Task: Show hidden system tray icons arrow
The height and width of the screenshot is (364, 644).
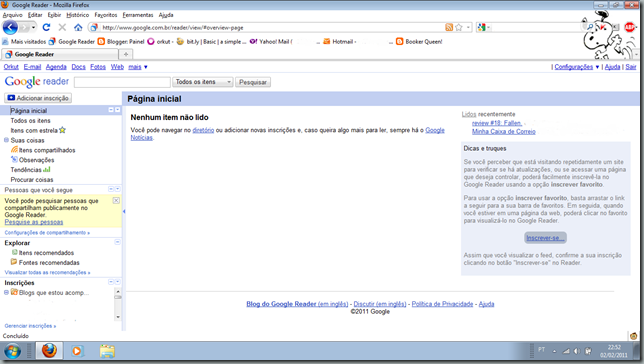Action: pos(554,351)
